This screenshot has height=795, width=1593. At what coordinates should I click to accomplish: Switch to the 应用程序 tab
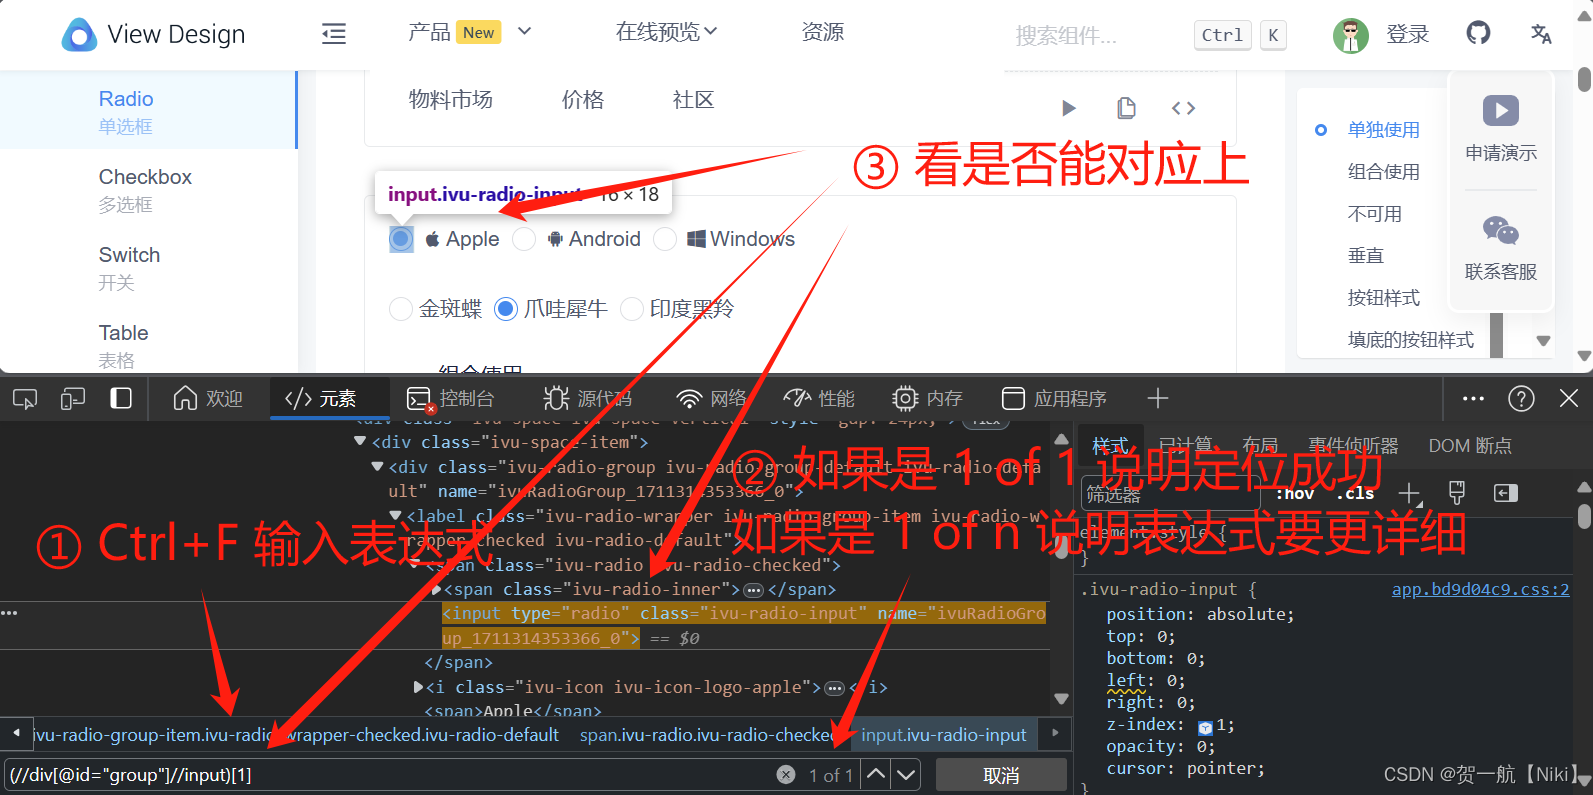click(1055, 399)
